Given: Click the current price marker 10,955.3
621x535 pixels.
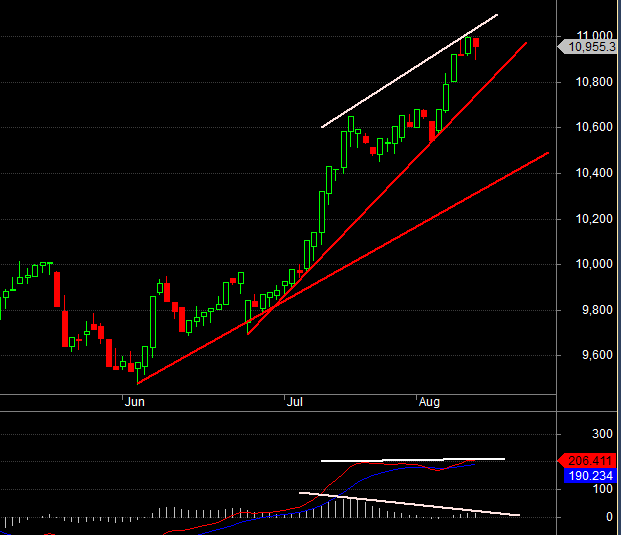Looking at the screenshot, I should pos(587,47).
